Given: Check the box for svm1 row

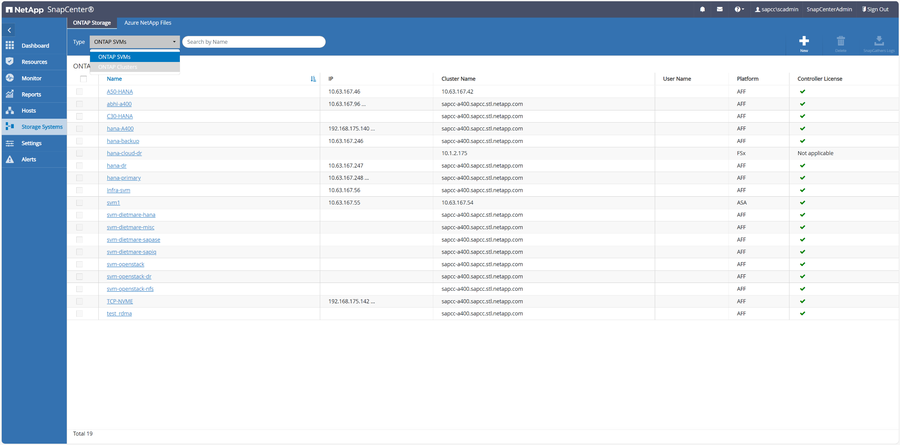Looking at the screenshot, I should click(79, 203).
